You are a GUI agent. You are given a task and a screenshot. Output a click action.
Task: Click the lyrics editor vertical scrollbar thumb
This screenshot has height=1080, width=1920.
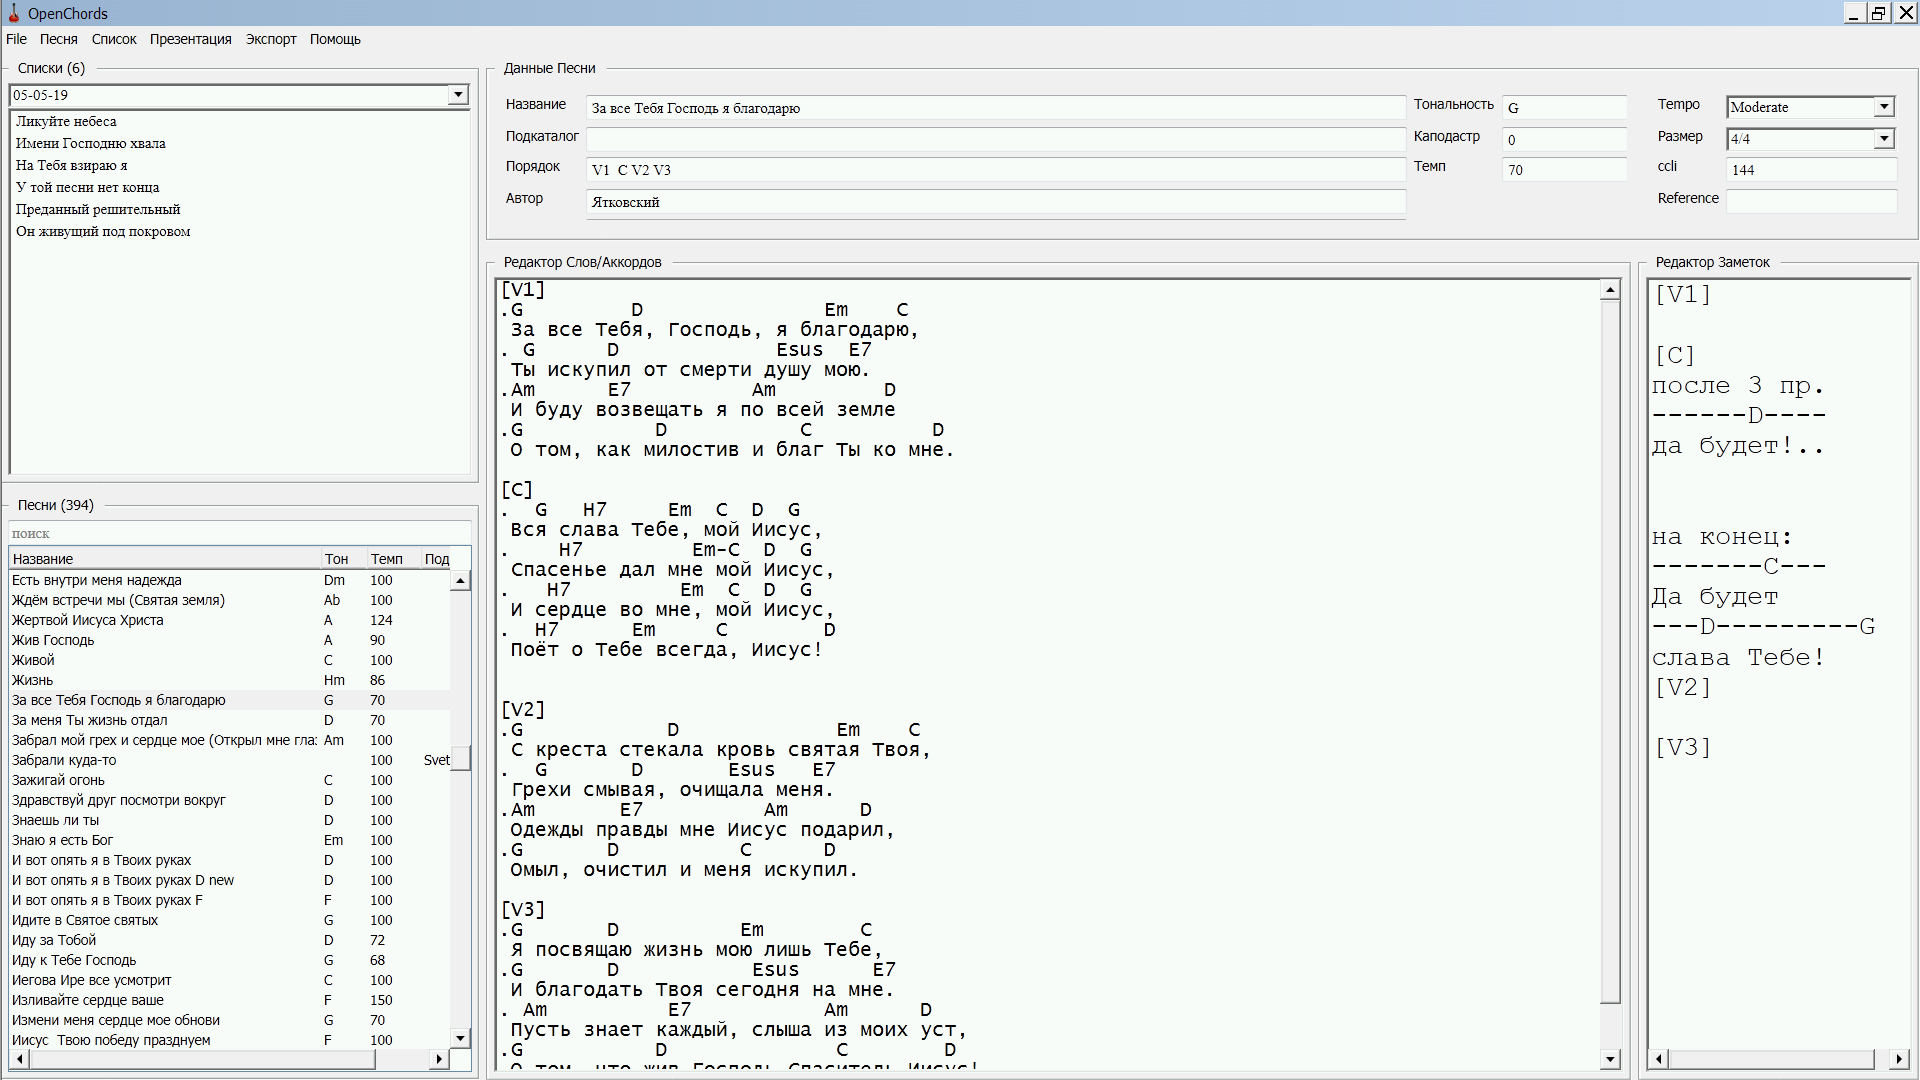(x=1610, y=652)
